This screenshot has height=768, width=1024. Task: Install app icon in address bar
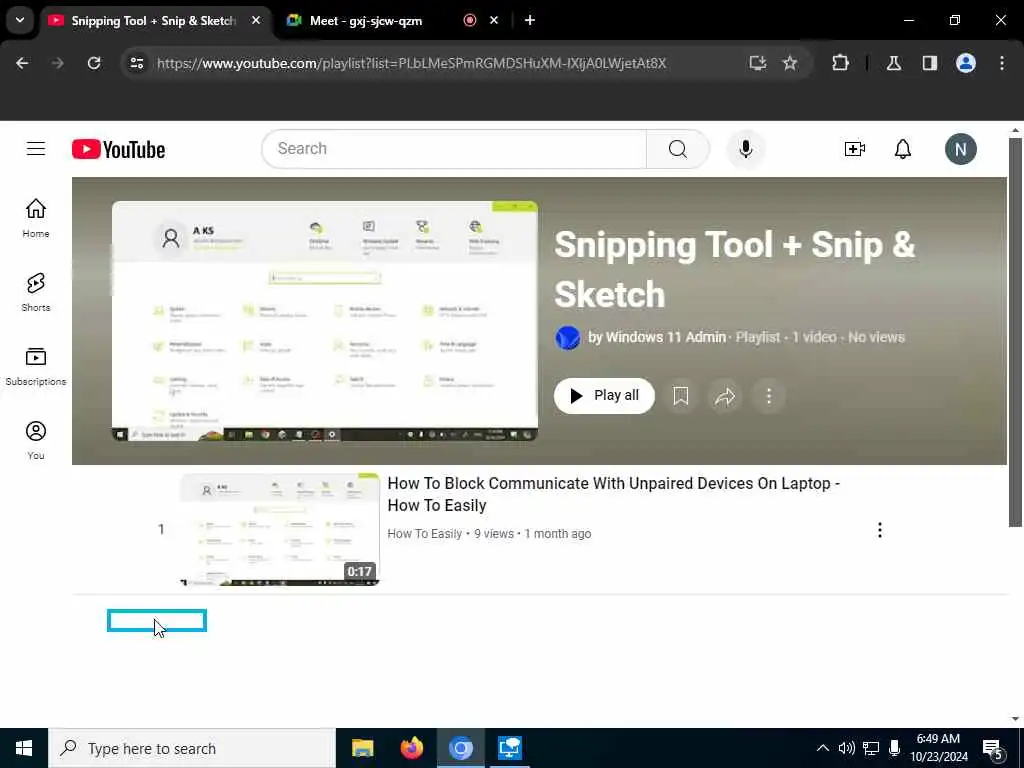point(757,63)
